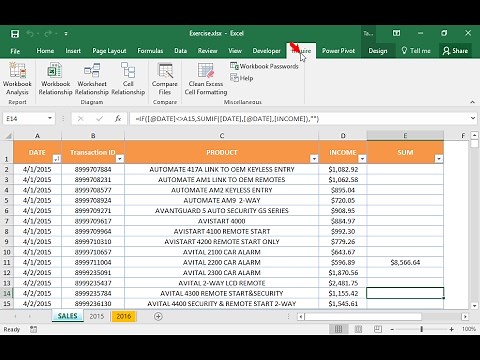Switch to Insert tab
Image resolution: width=480 pixels, height=360 pixels.
73,51
